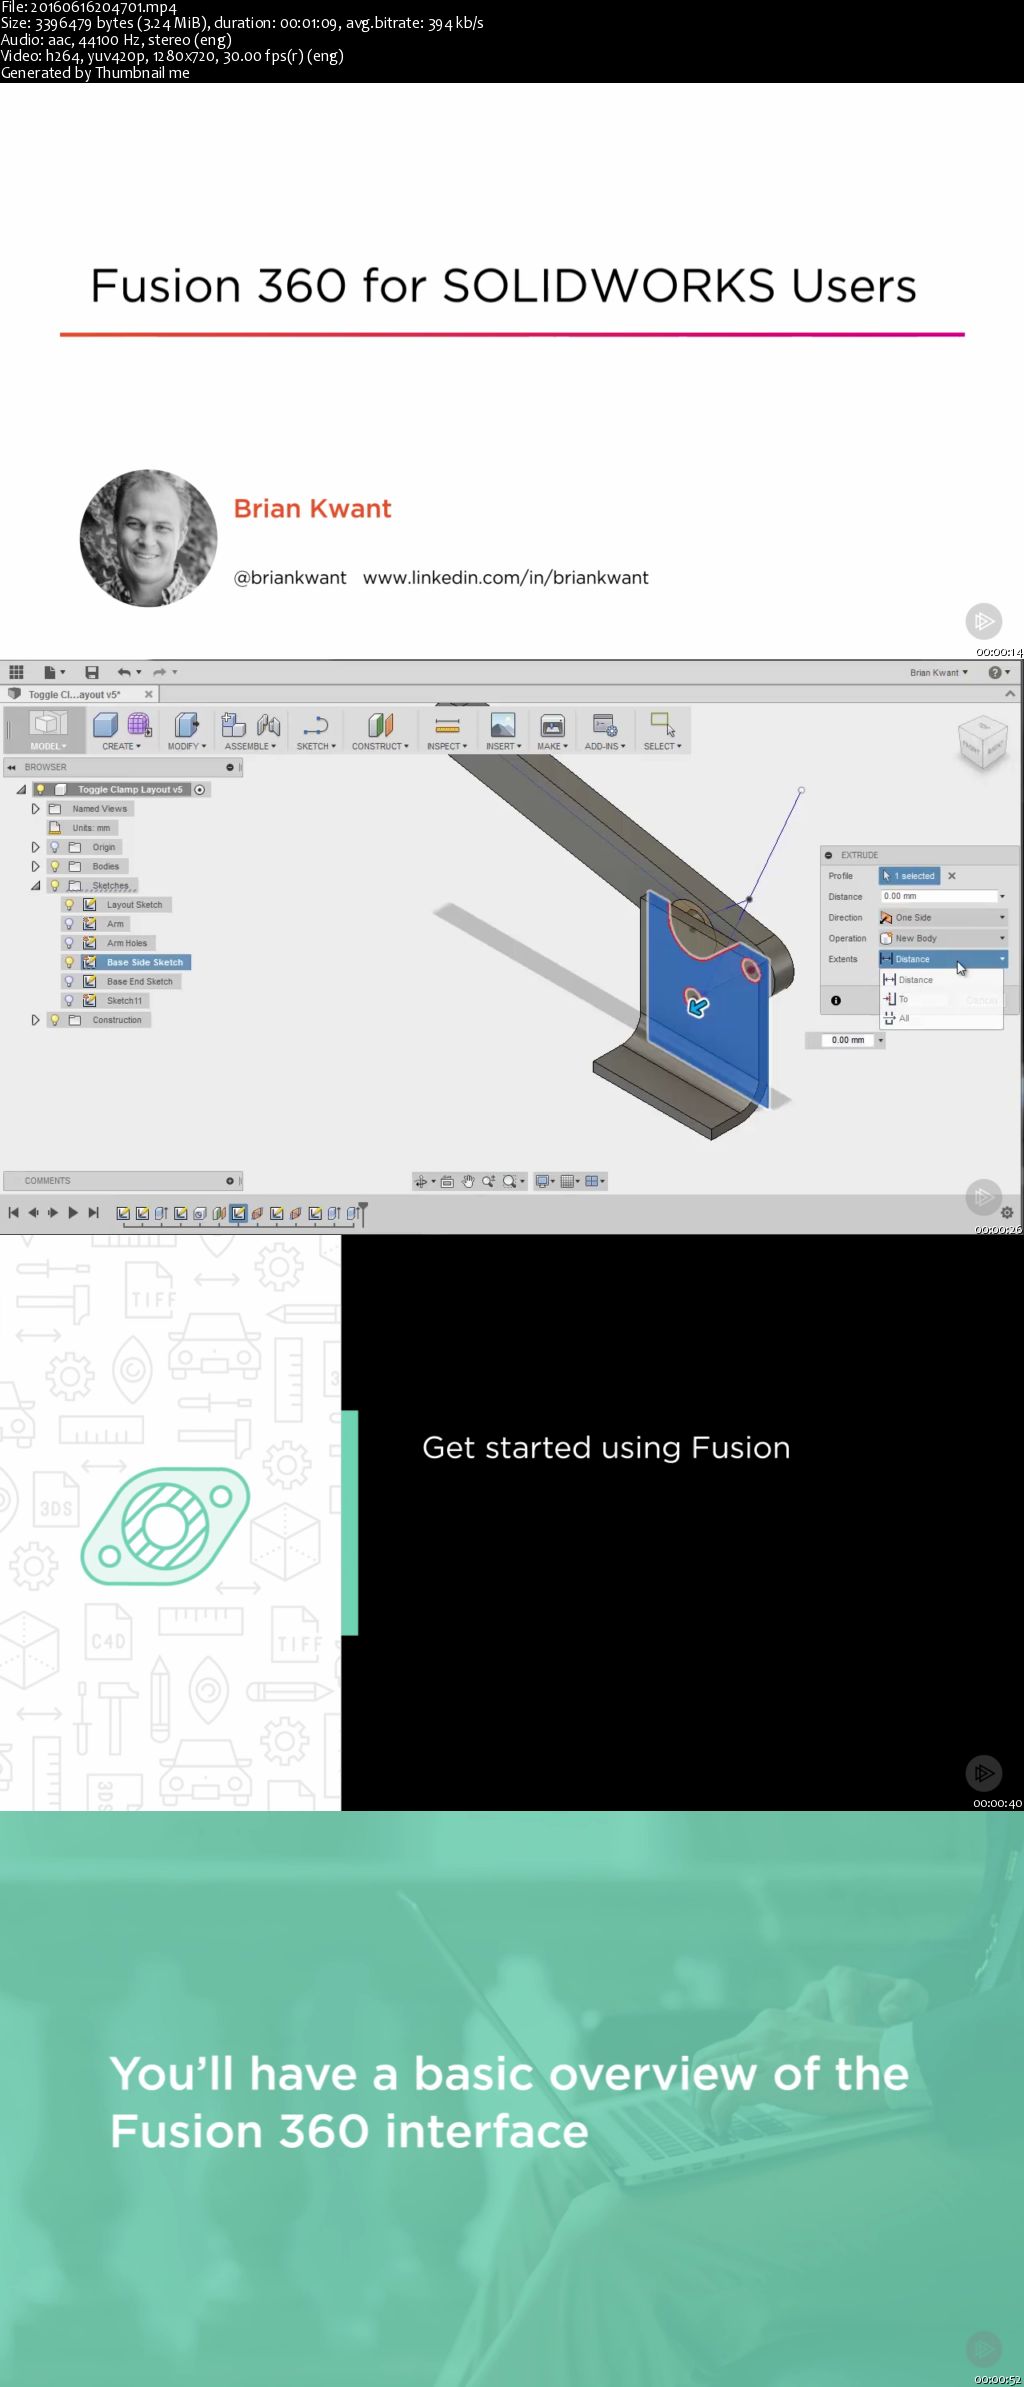Toggle visibility of the root component bulb
Image resolution: width=1024 pixels, height=2387 pixels.
tap(41, 790)
